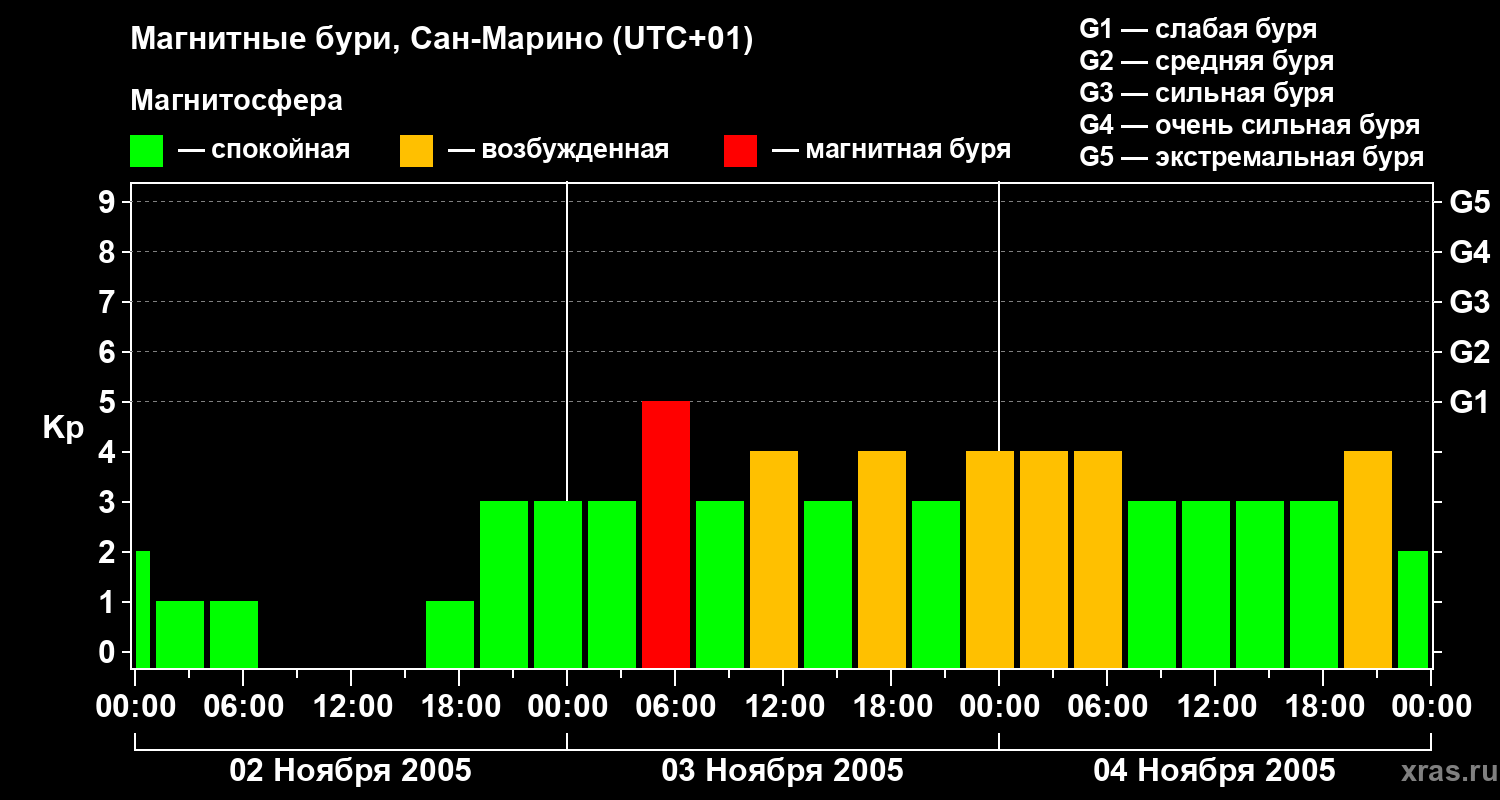Viewport: 1500px width, 800px height.
Task: Click the «9» value on the Kp axis
Action: [x=109, y=202]
